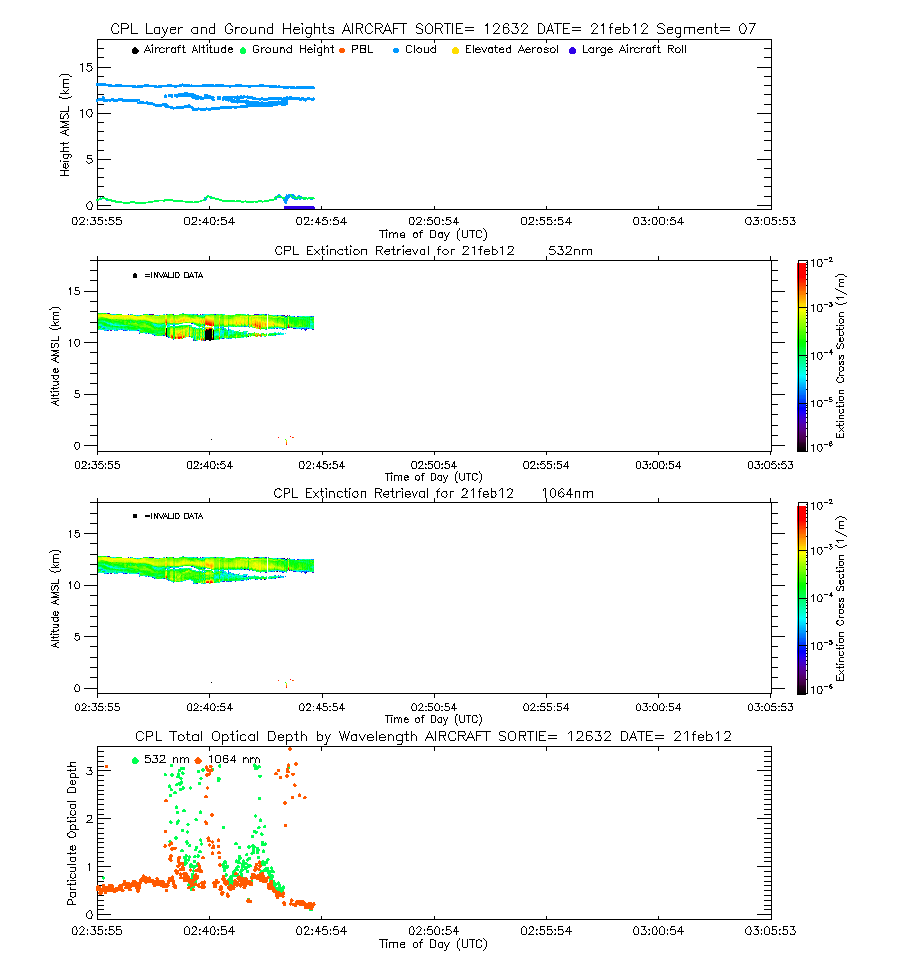Click the CPL Total Optical Depth title
The image size is (900, 970).
(x=433, y=736)
